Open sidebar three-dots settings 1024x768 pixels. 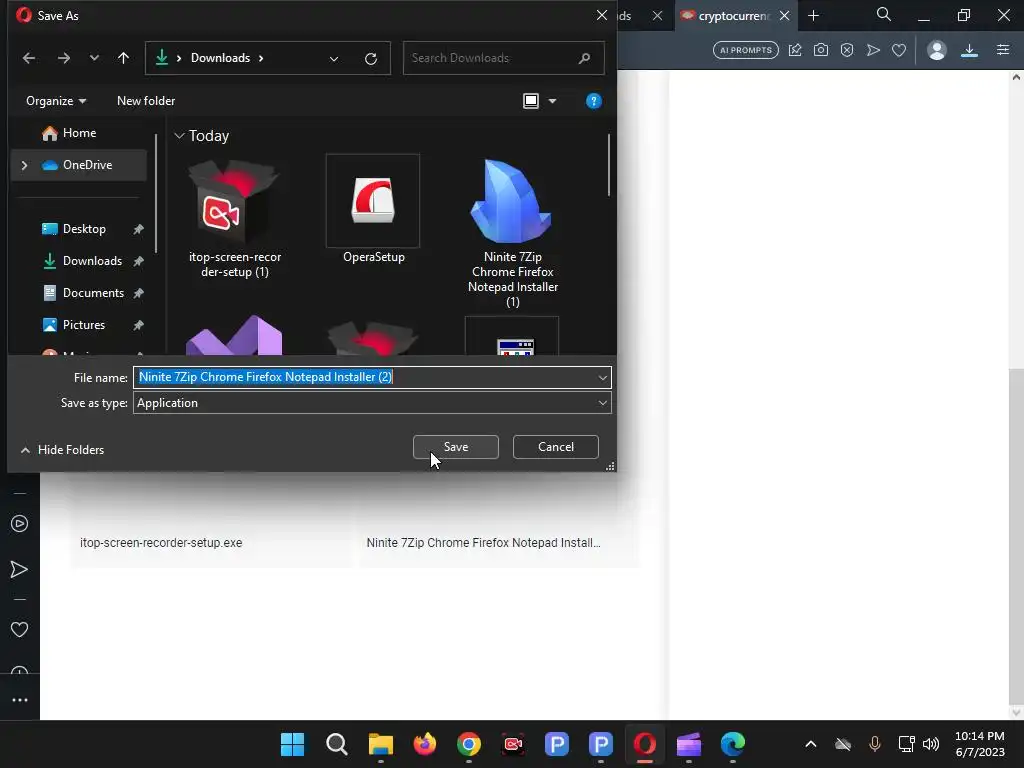(x=20, y=700)
